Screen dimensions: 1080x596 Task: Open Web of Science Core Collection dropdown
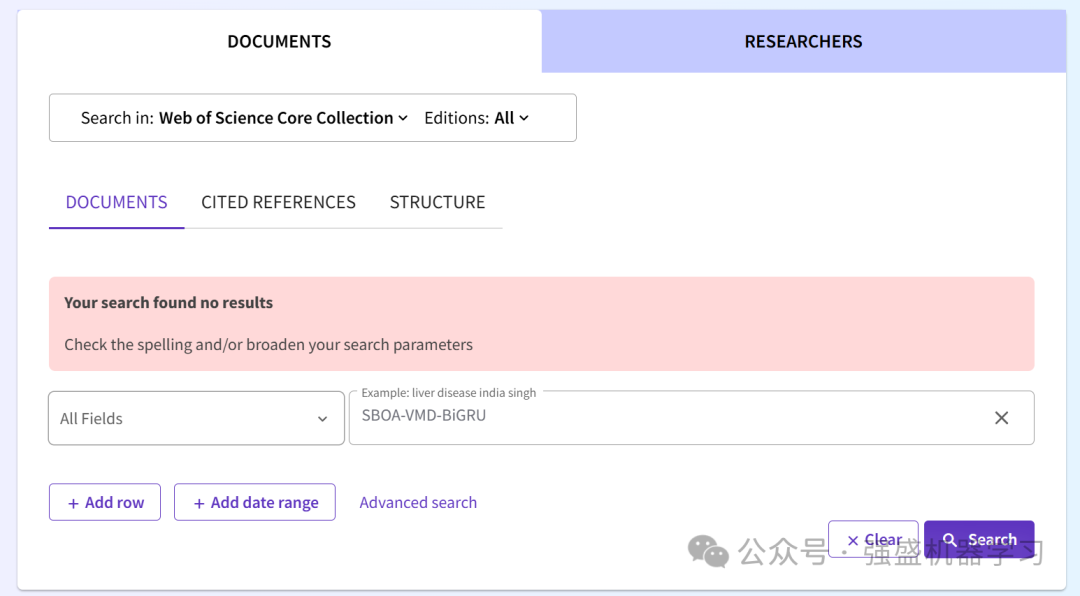283,118
